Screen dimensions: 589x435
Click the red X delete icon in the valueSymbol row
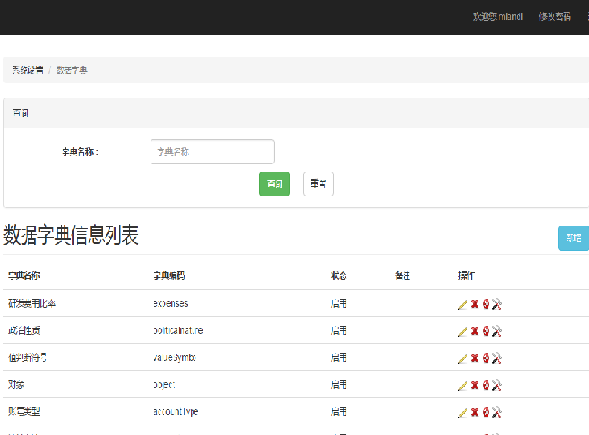tap(474, 358)
